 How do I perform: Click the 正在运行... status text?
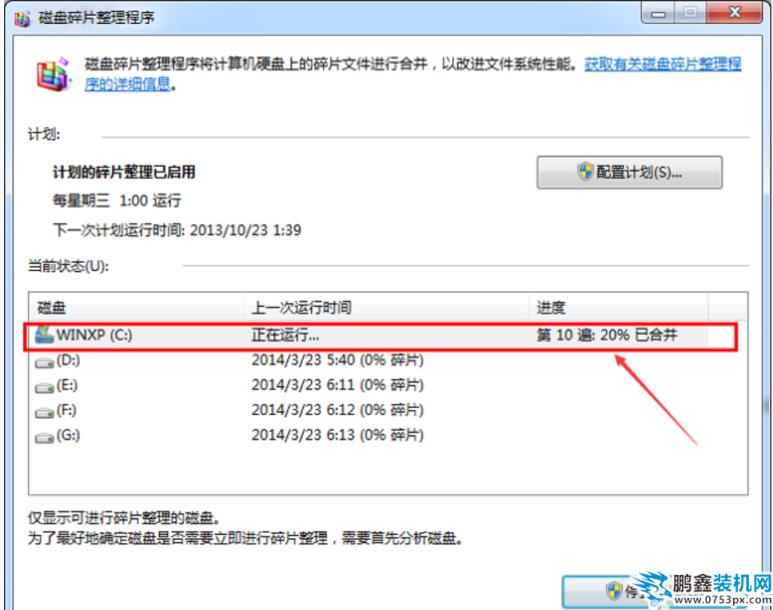pos(285,335)
